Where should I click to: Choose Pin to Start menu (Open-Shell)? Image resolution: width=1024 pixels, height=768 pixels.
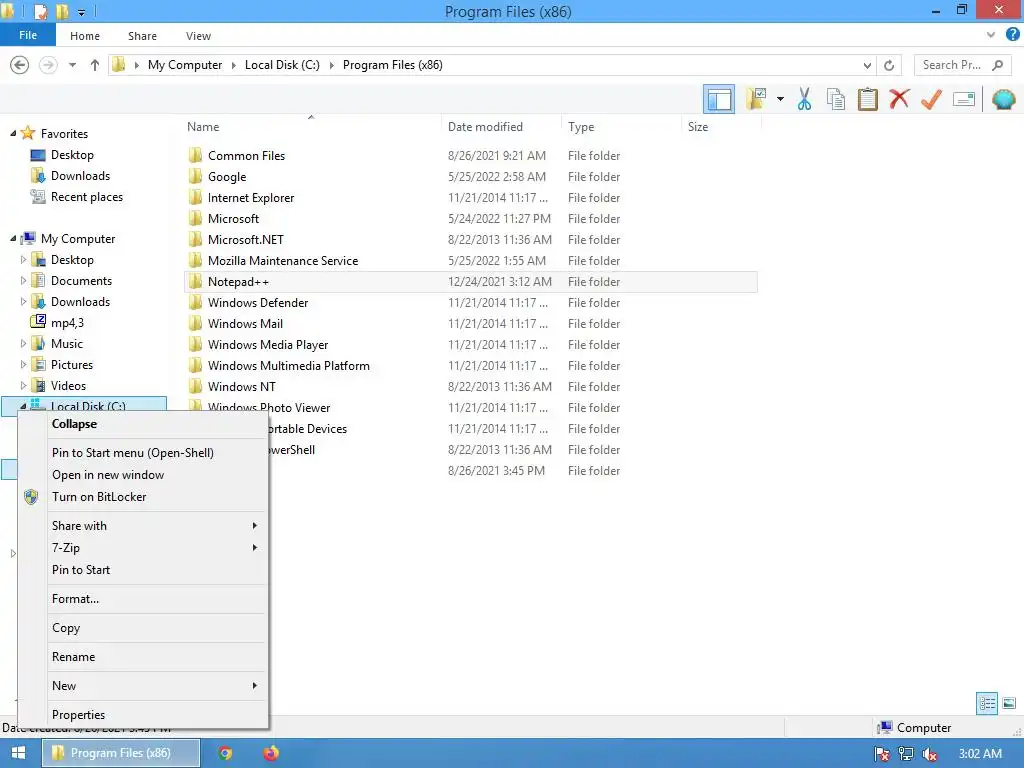[157, 453]
